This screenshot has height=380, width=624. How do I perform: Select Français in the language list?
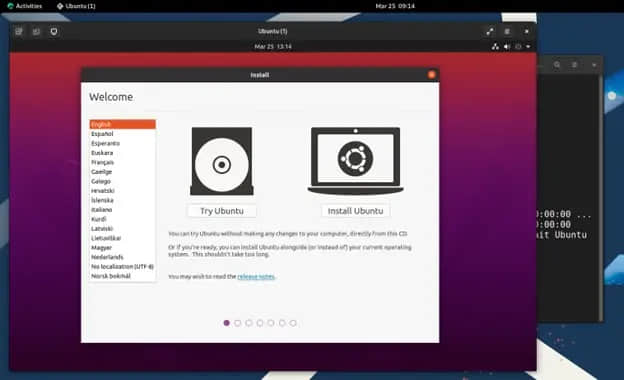(x=123, y=162)
